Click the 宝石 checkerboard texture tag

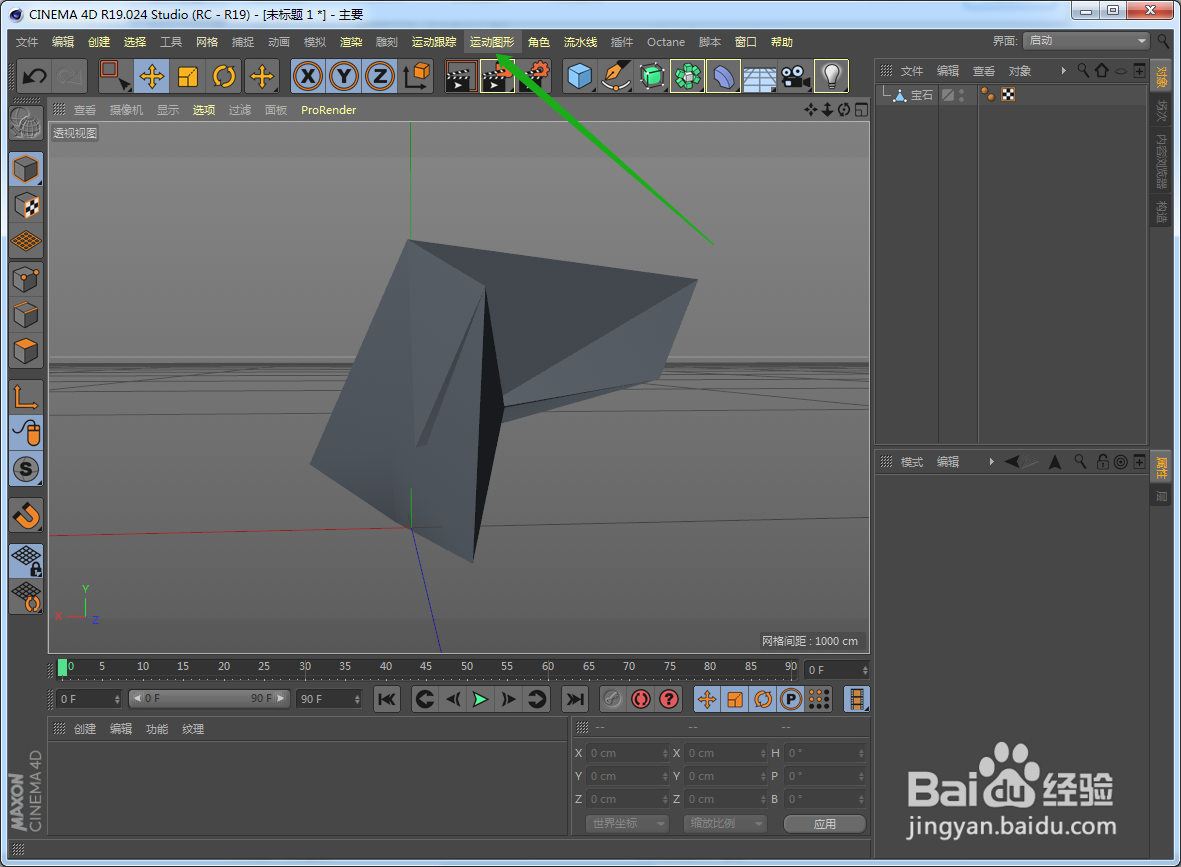[x=1008, y=94]
